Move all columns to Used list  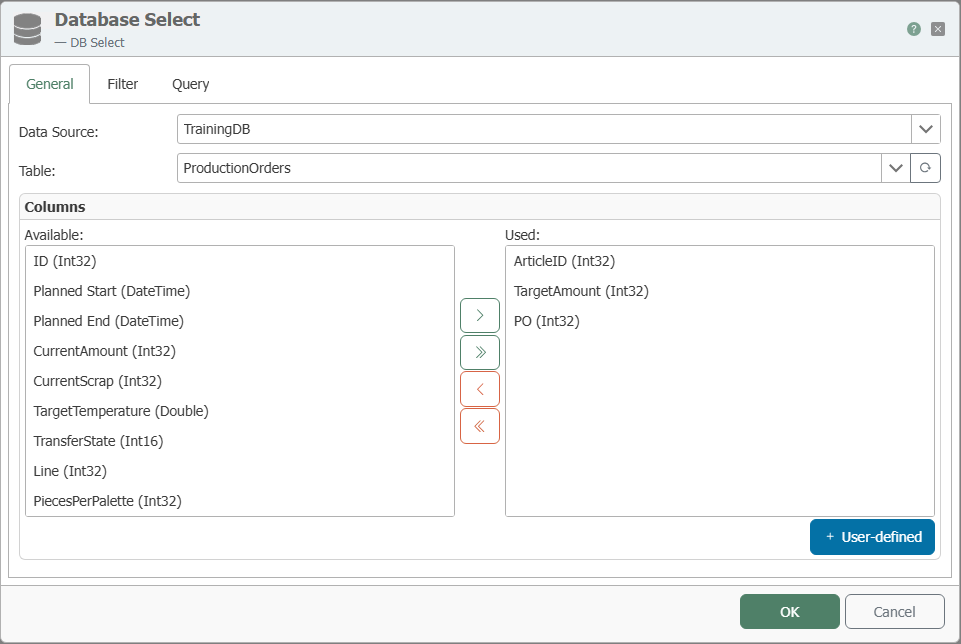point(480,352)
